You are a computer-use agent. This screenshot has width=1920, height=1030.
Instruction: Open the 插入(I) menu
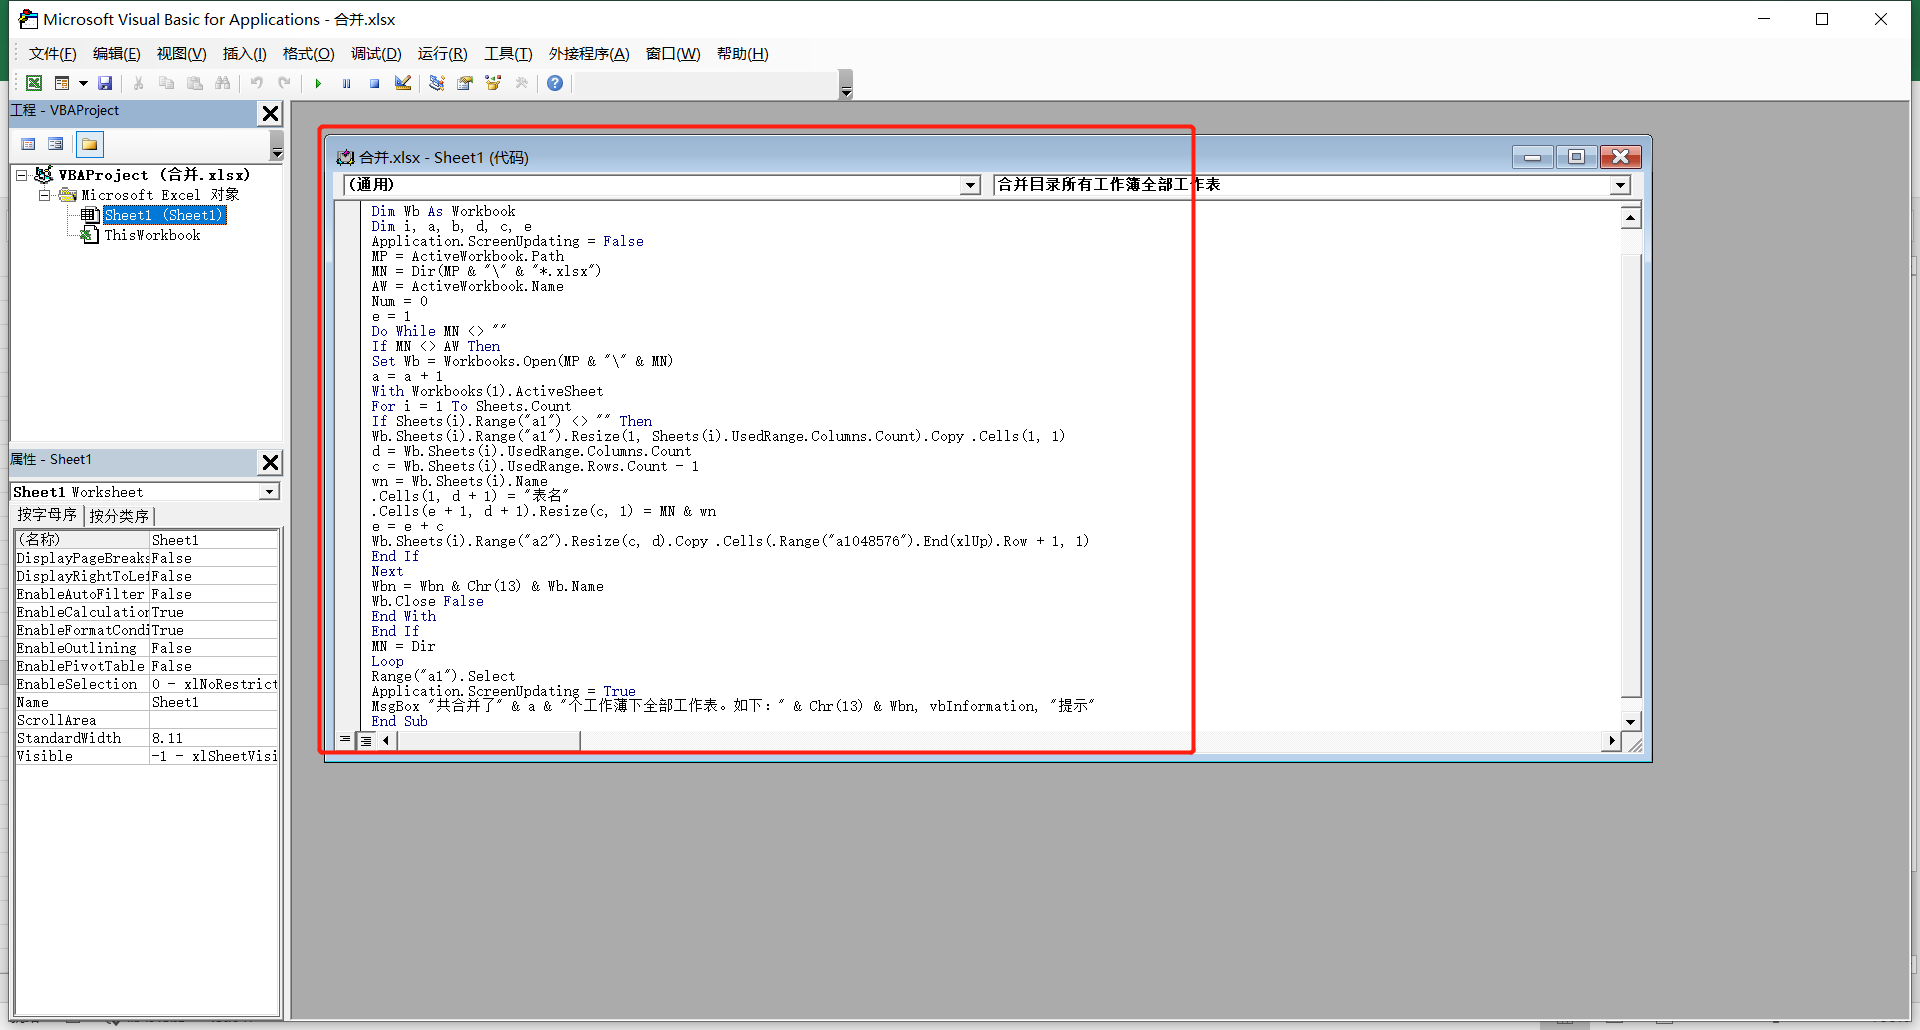pos(244,54)
